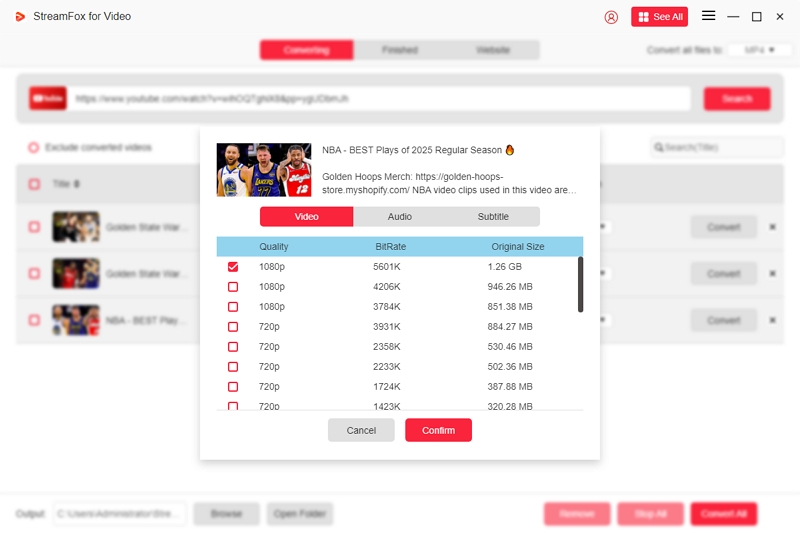Screen dimensions: 800x533
Task: Check the 720p 2358K quality option
Action: tap(233, 347)
